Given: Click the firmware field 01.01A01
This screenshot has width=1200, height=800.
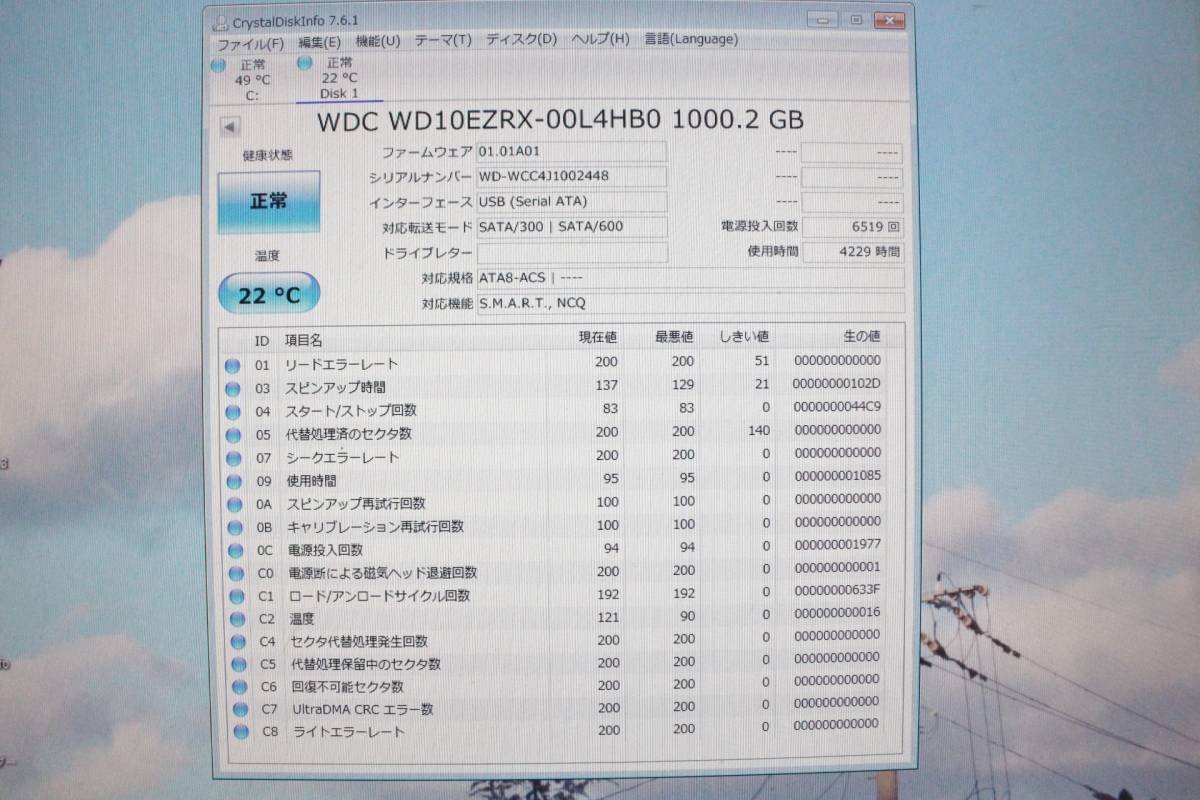Looking at the screenshot, I should pos(571,152).
